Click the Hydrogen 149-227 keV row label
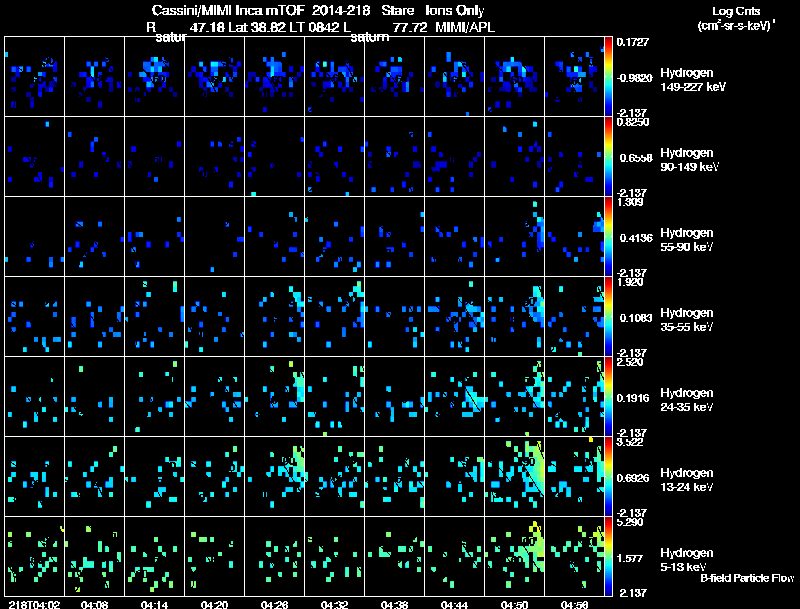Image resolution: width=800 pixels, height=609 pixels. [693, 80]
